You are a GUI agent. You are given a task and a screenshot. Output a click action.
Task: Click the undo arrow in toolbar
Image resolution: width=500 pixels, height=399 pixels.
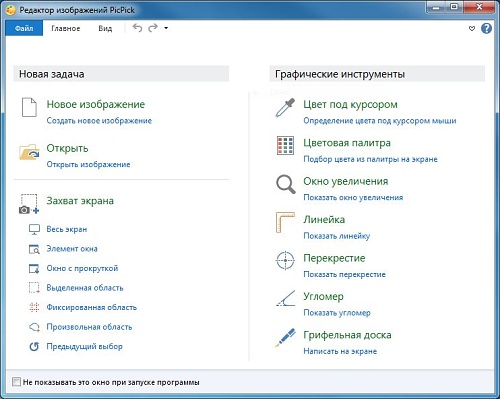[x=137, y=28]
